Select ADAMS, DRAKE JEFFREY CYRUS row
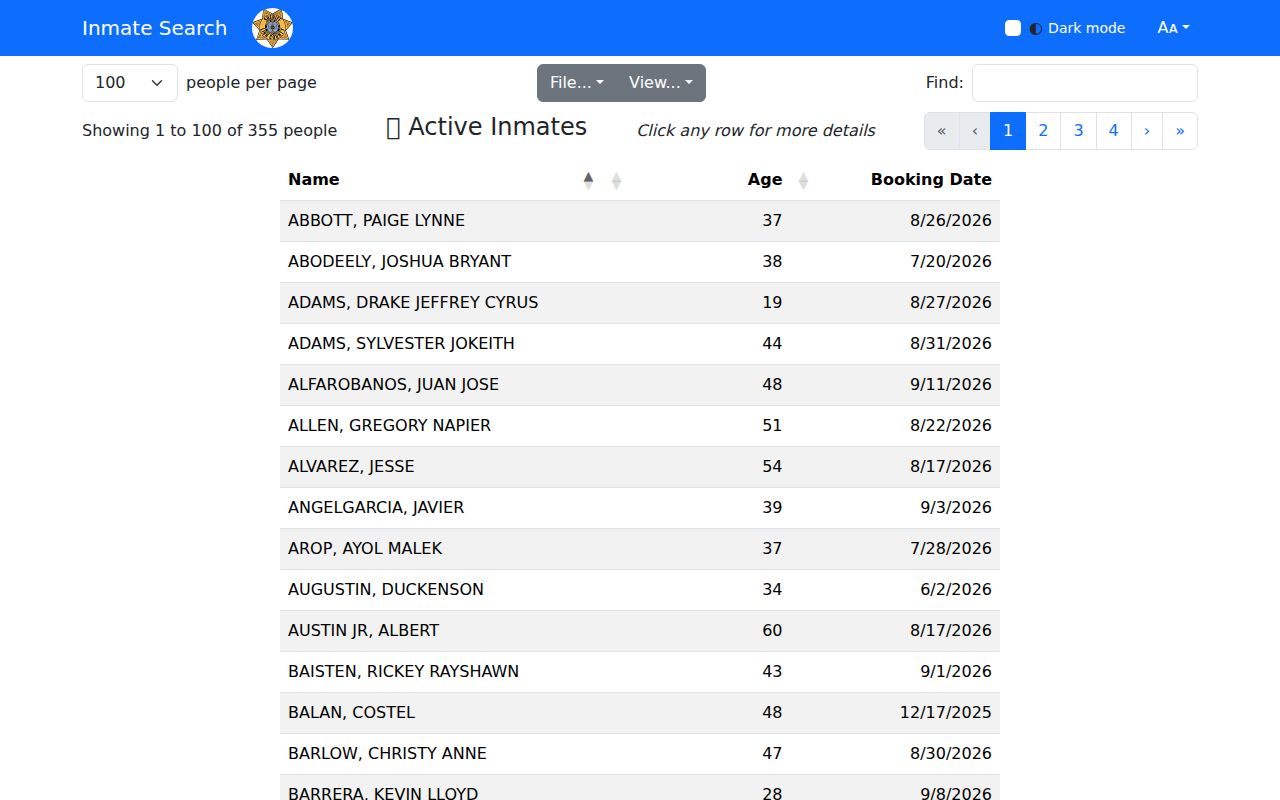 pos(640,303)
